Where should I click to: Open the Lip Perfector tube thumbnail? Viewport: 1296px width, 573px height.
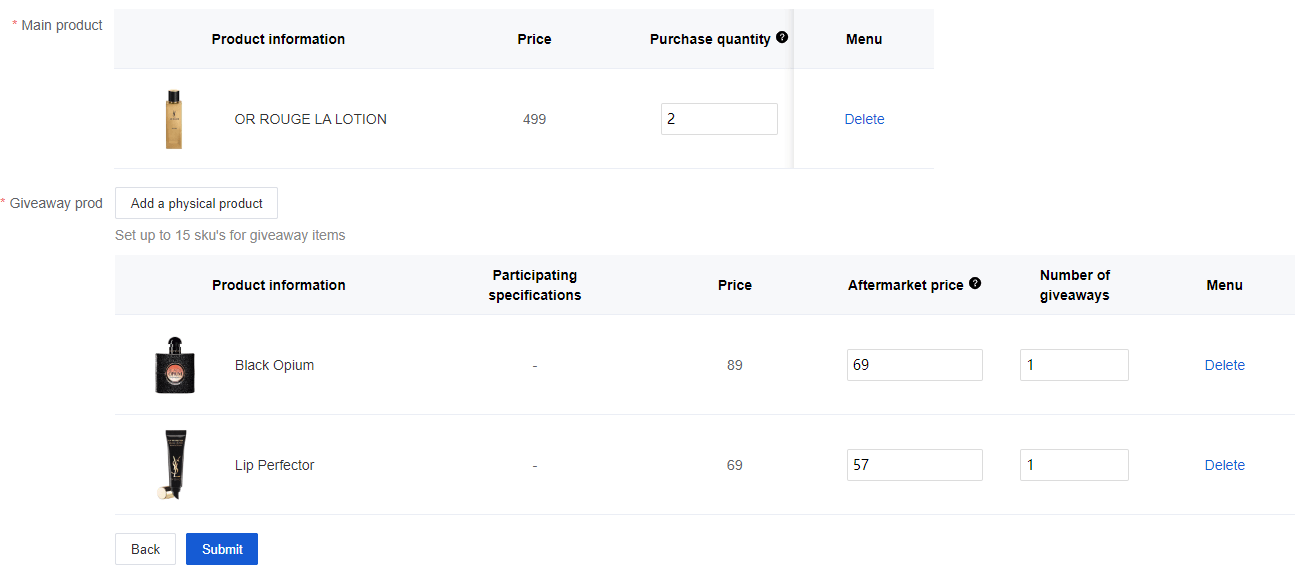(172, 465)
